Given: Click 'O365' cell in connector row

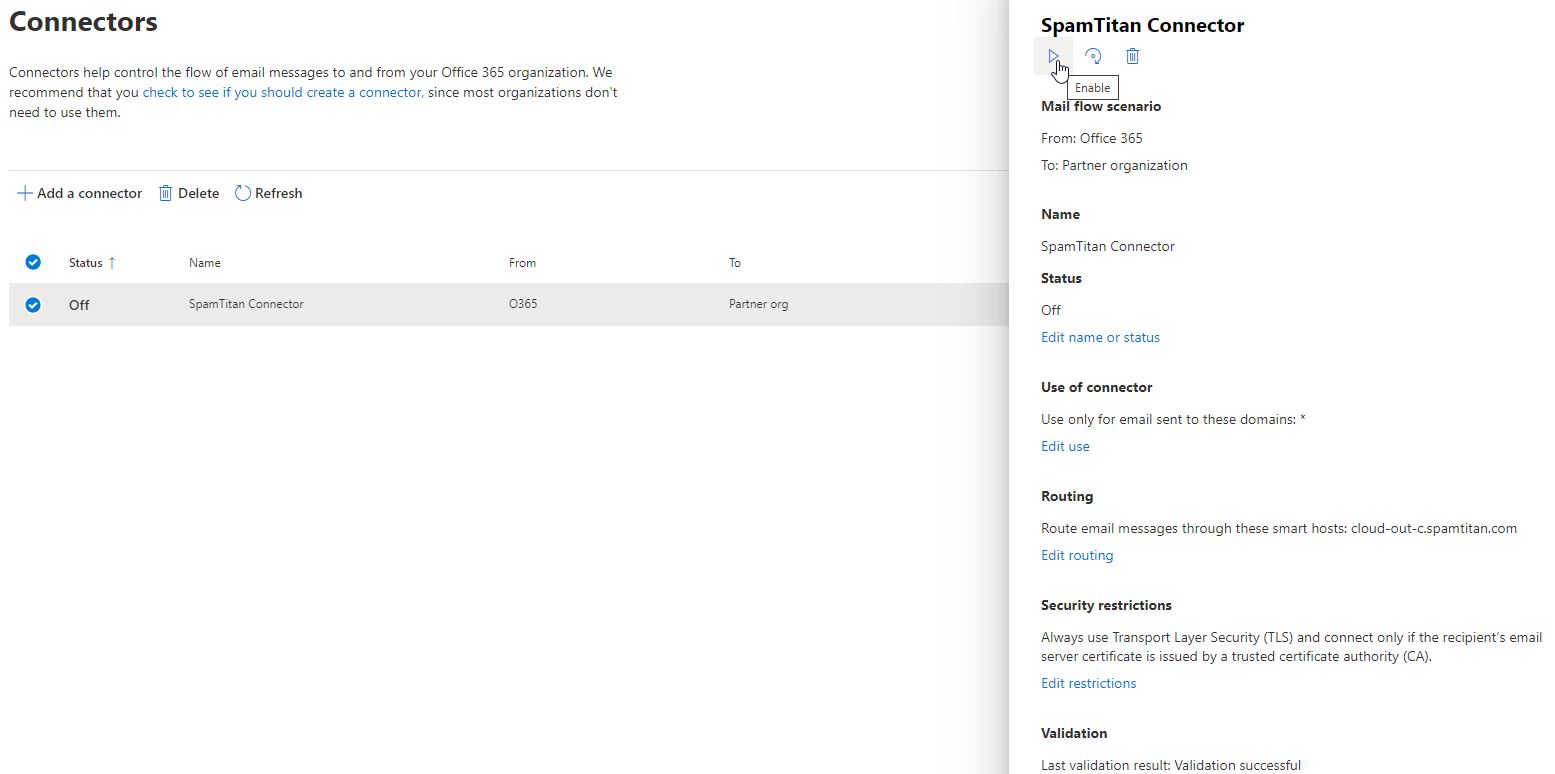Looking at the screenshot, I should pyautogui.click(x=523, y=304).
